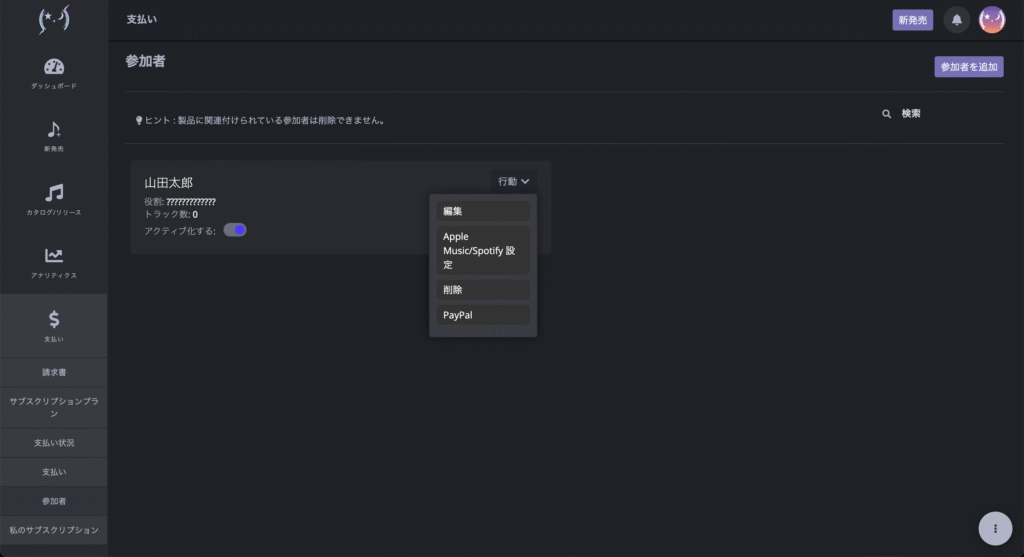Click the search magnifier icon
Screen dimensions: 1024x557
point(886,114)
